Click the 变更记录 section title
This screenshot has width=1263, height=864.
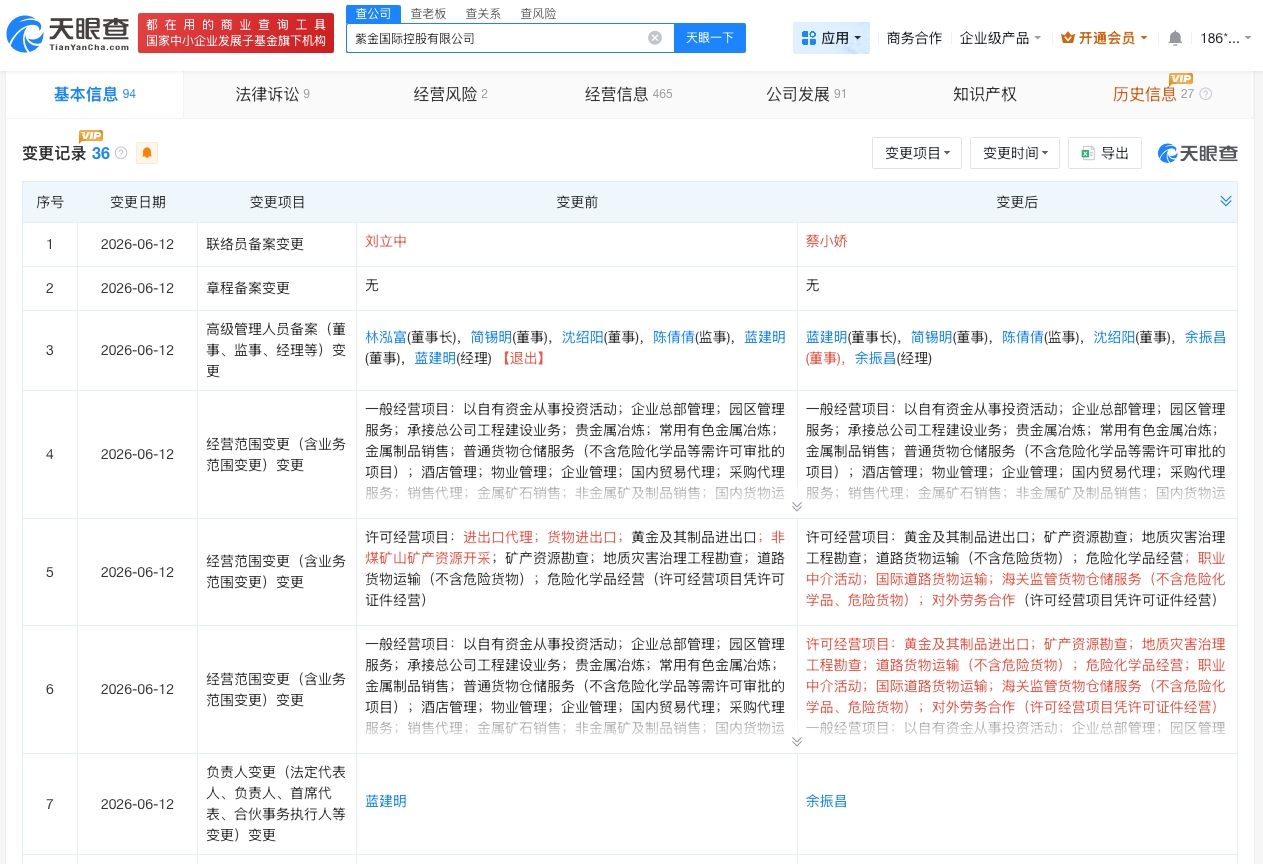coord(54,153)
